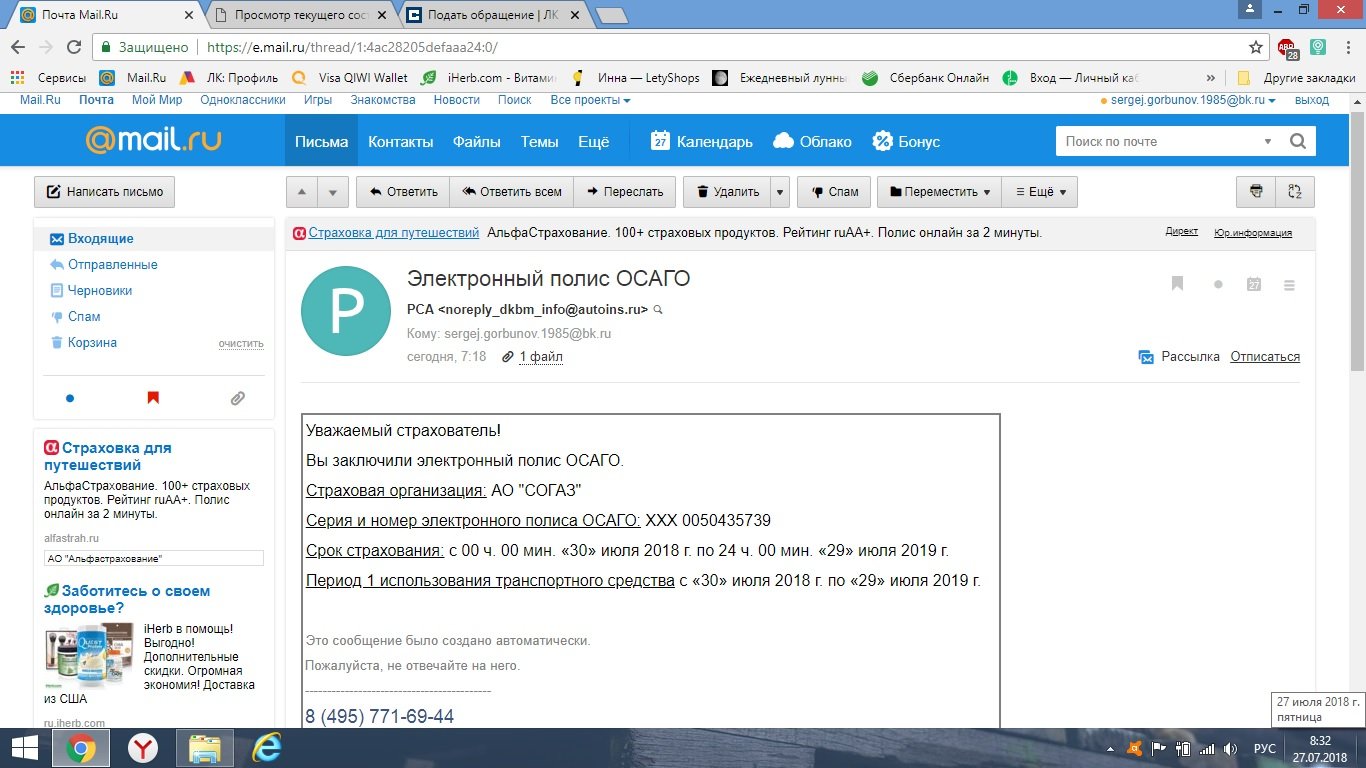The height and width of the screenshot is (768, 1366).
Task: Filter messages with attachments paperclip icon
Action: 237,398
